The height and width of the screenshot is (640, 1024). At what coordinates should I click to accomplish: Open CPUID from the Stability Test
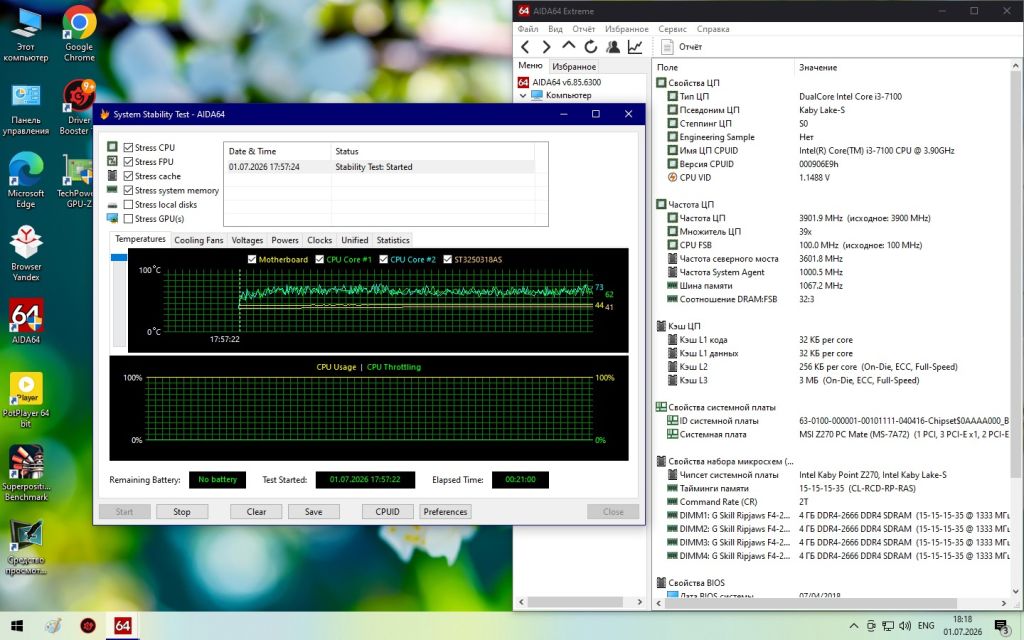pyautogui.click(x=387, y=512)
